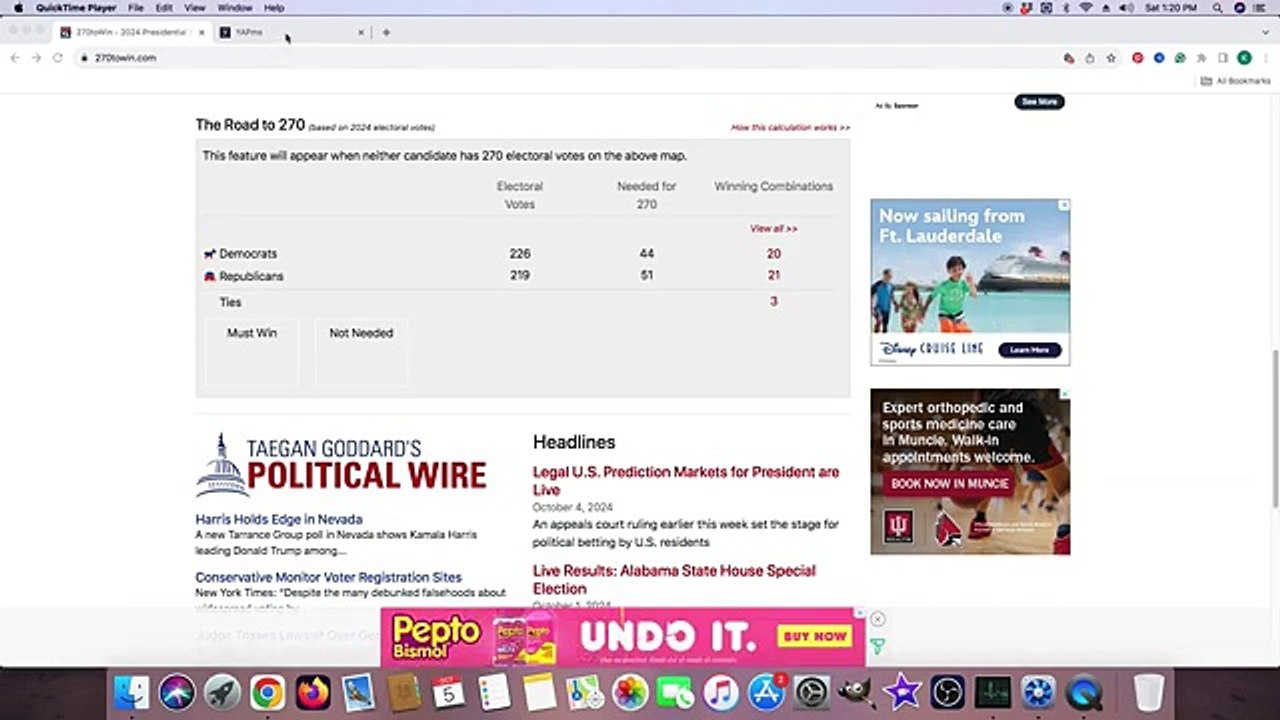Expand the tab search chevron
Image resolution: width=1280 pixels, height=720 pixels.
pyautogui.click(x=1264, y=32)
